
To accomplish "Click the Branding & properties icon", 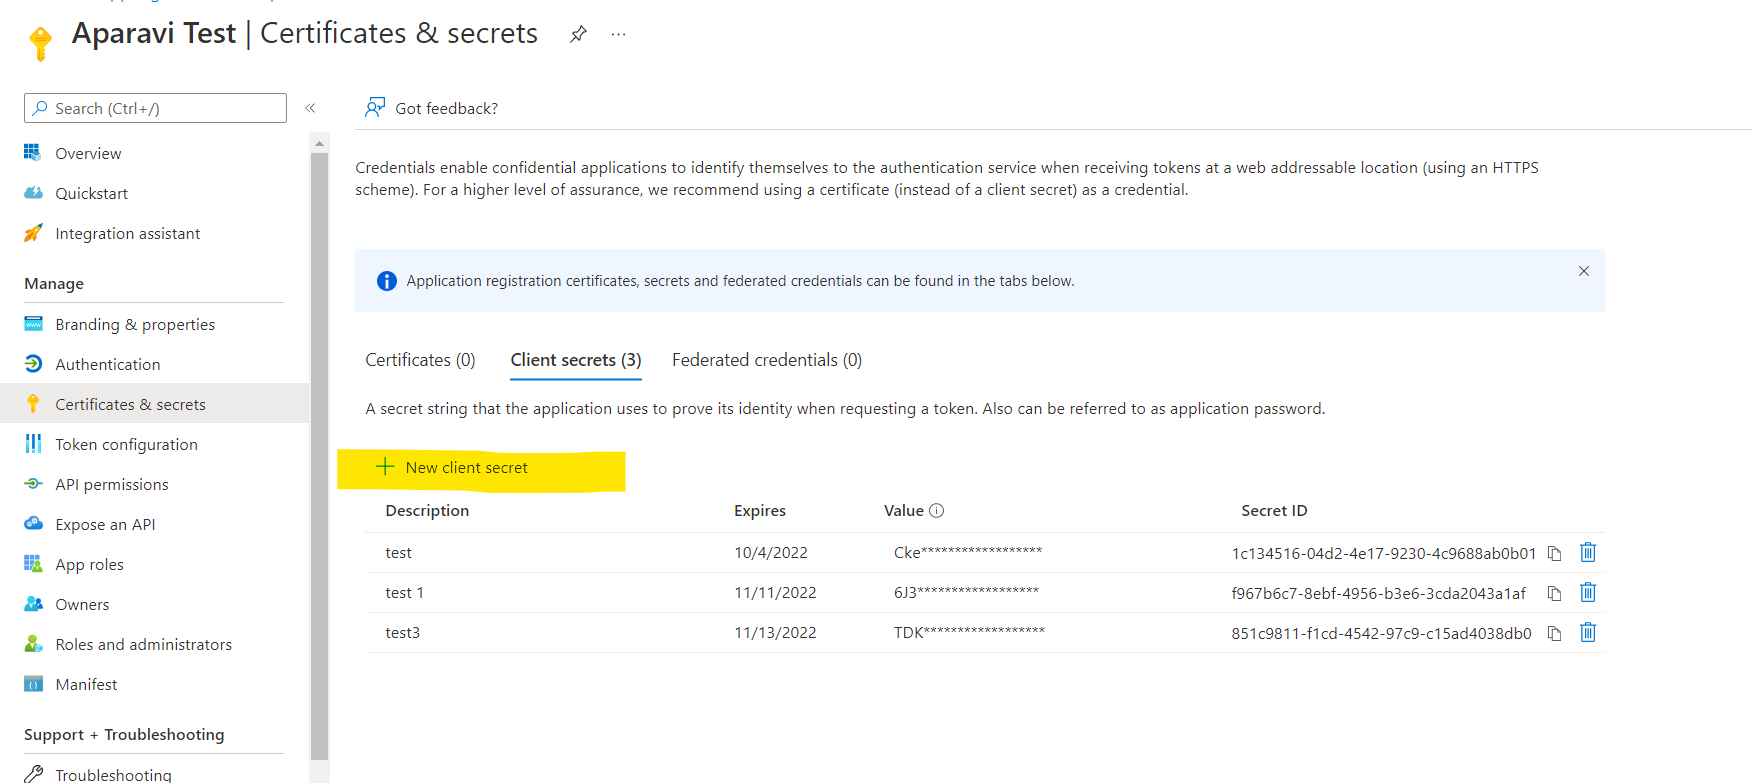I will tap(33, 324).
